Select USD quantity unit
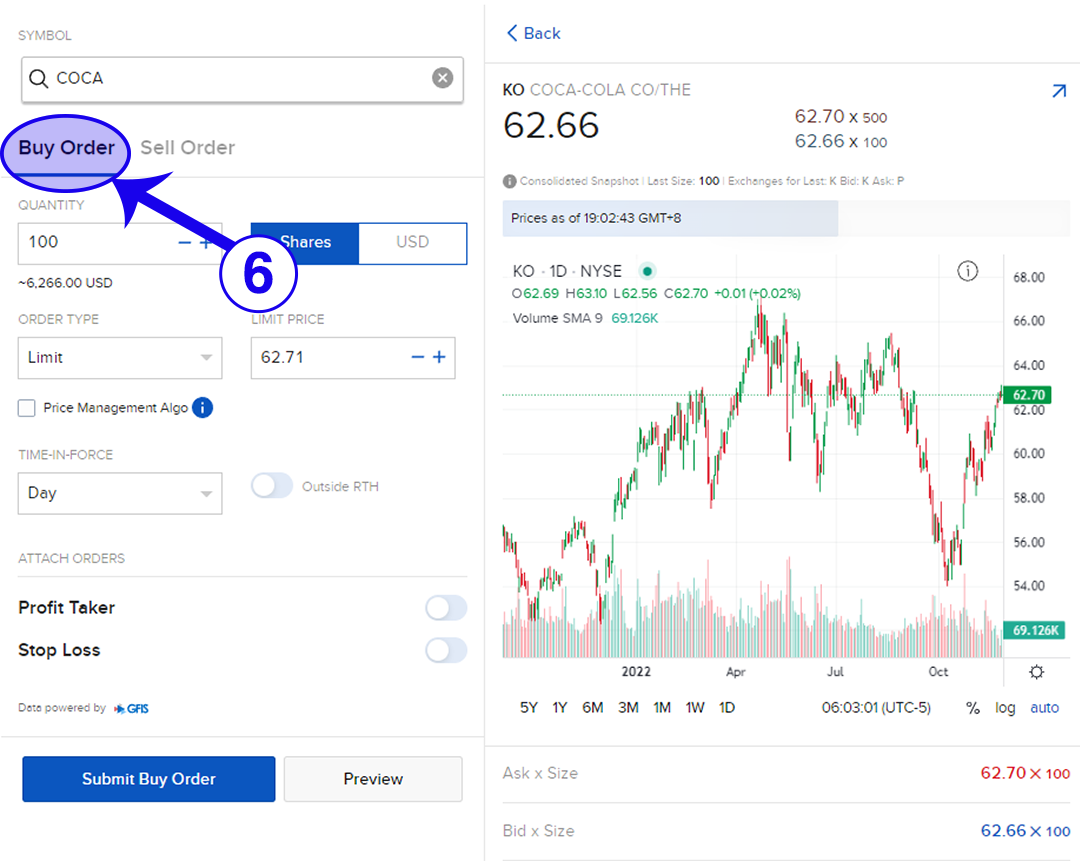The width and height of the screenshot is (1080, 861). click(x=412, y=242)
